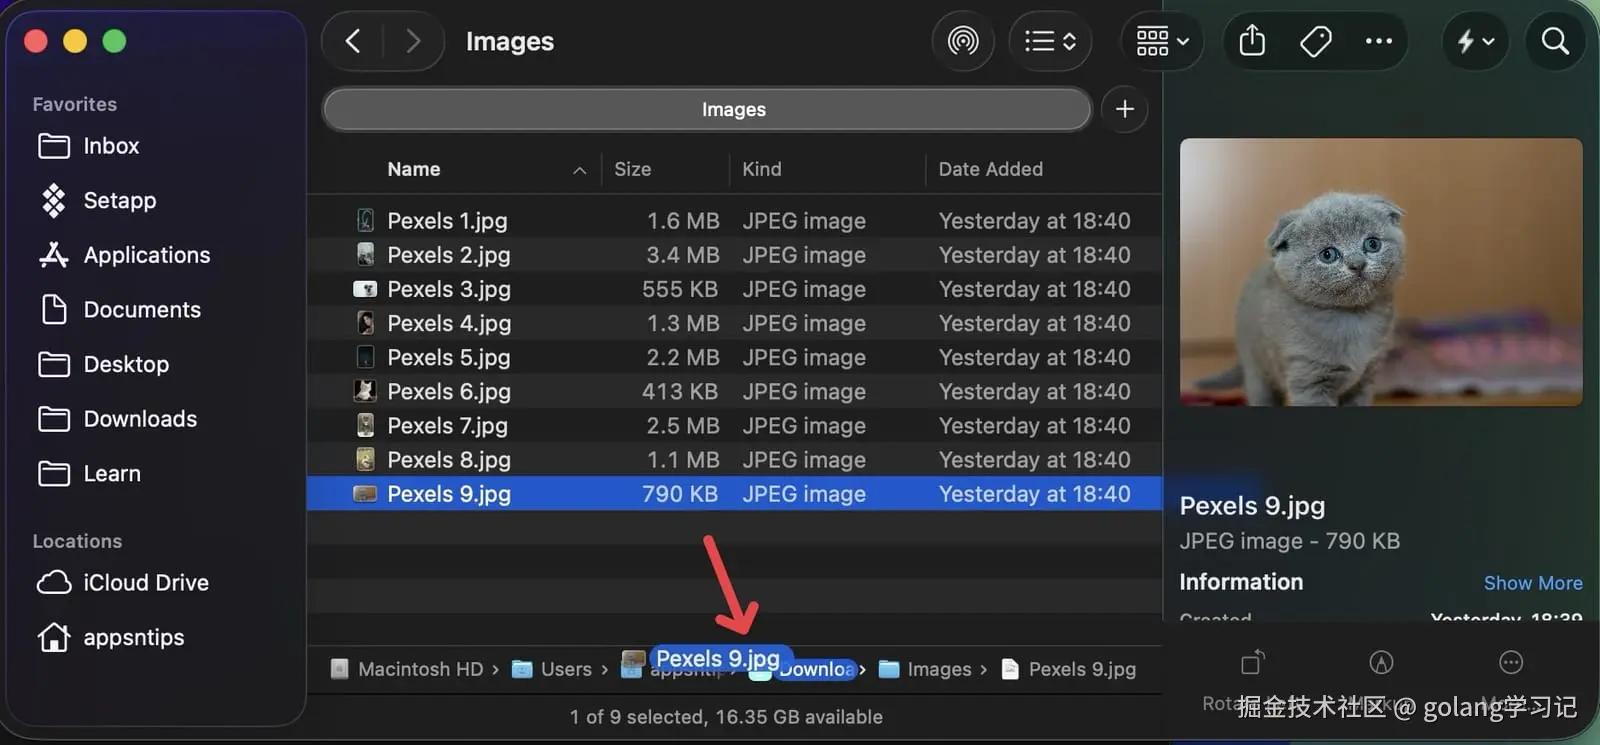
Task: Add a new tab with plus button
Action: click(x=1124, y=109)
